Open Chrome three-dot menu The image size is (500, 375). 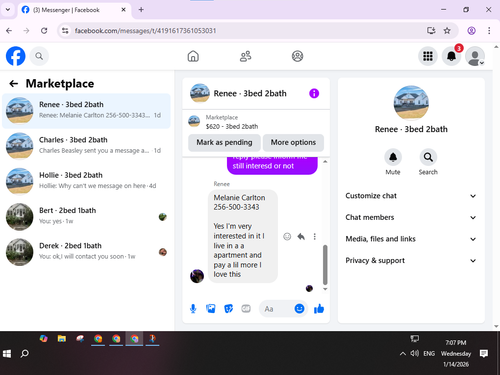click(x=489, y=31)
